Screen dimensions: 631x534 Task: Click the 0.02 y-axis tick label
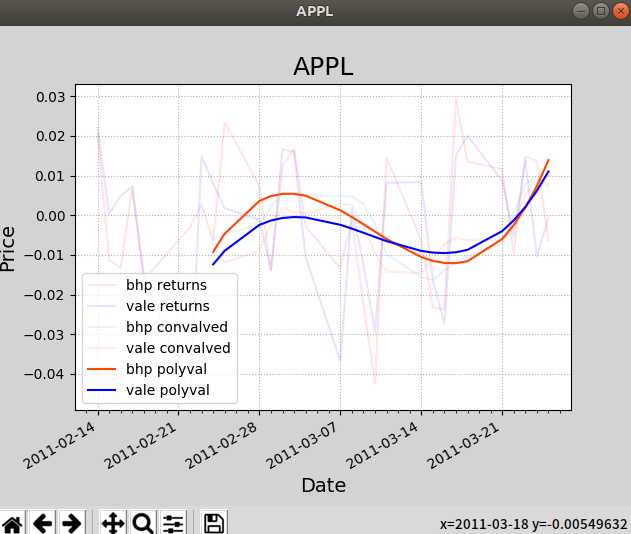point(50,136)
